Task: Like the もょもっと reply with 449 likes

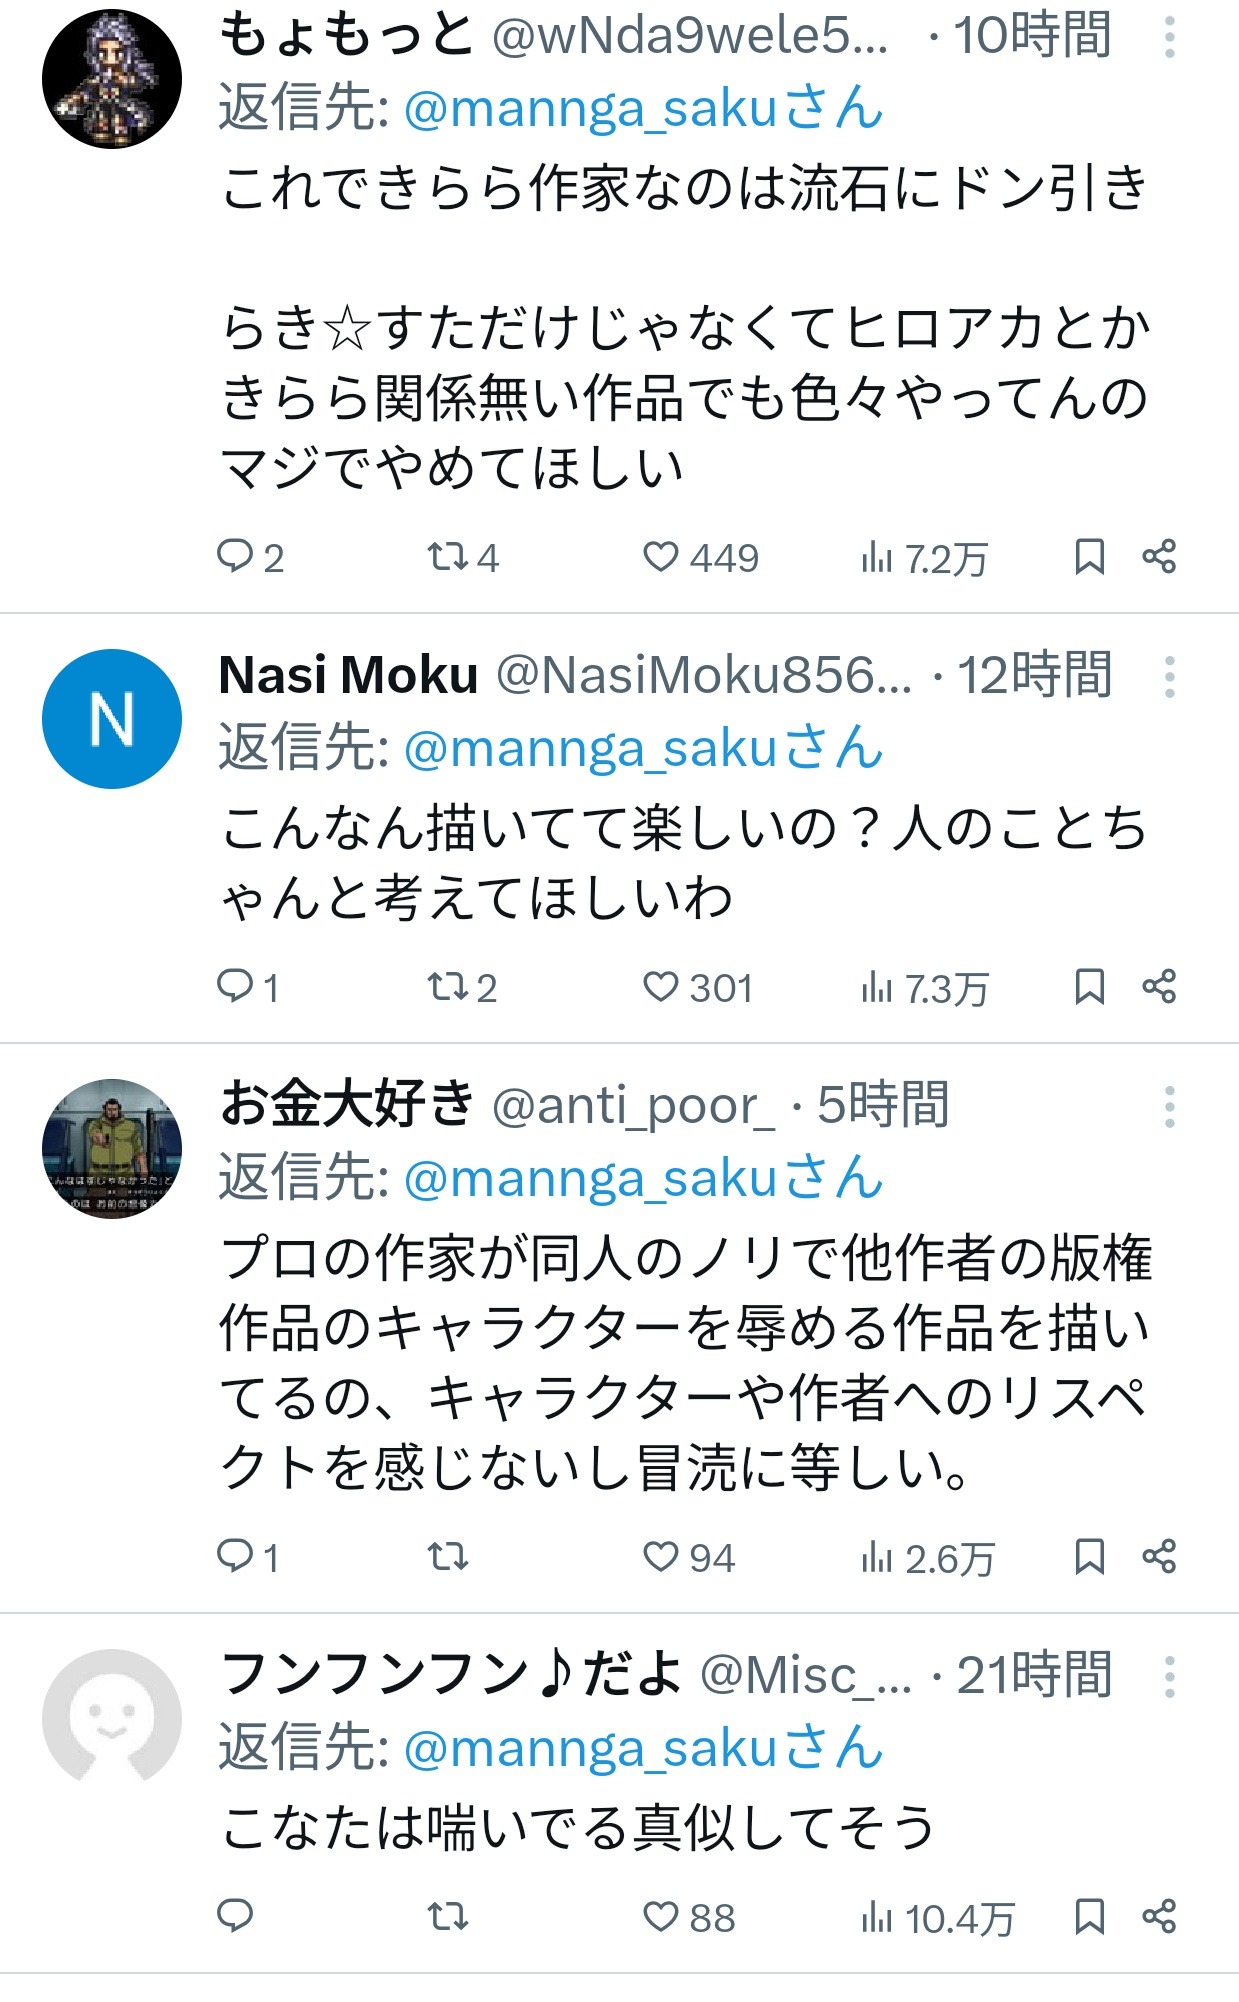Action: [660, 557]
